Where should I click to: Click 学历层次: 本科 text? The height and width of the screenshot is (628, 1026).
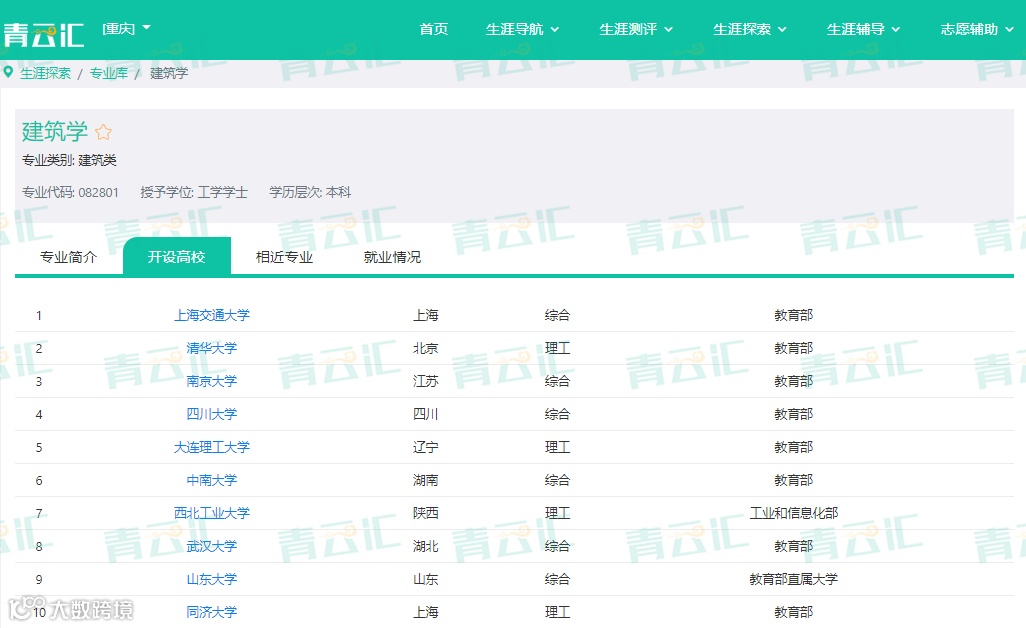[x=310, y=192]
